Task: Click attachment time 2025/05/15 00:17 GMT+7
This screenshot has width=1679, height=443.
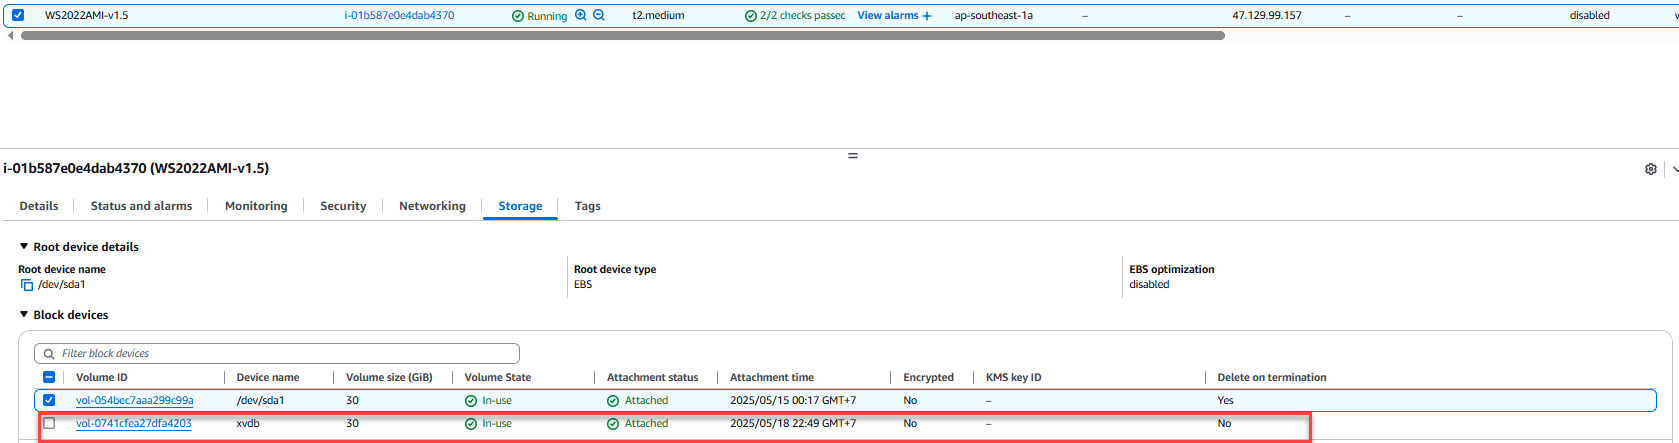Action: click(x=793, y=400)
